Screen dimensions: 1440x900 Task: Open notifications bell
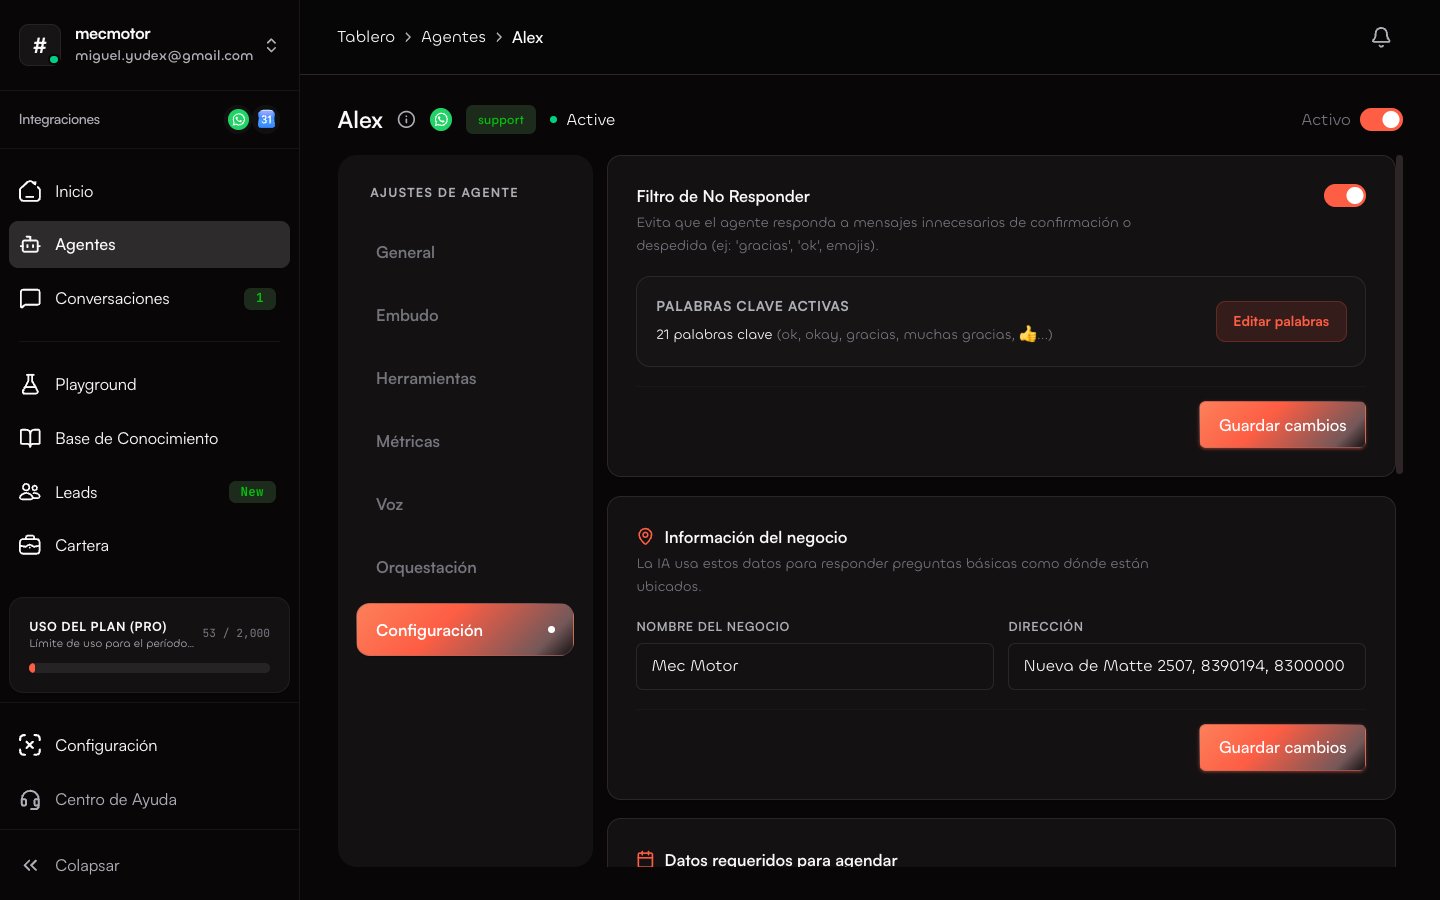(1381, 37)
